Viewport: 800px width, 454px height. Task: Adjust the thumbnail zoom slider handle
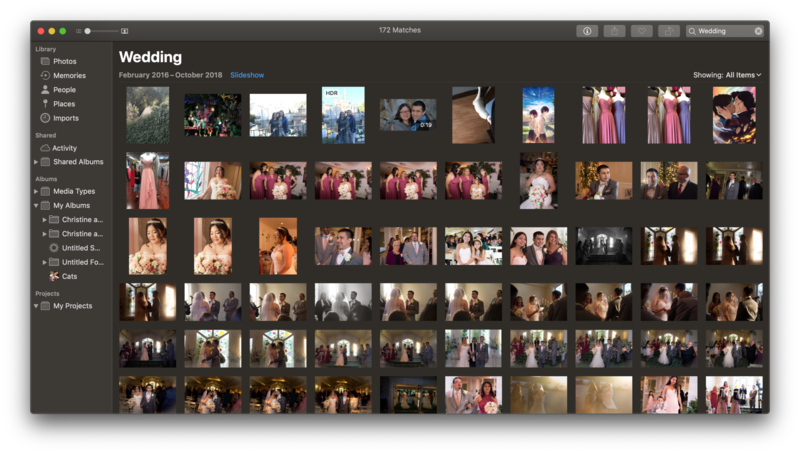pyautogui.click(x=88, y=31)
